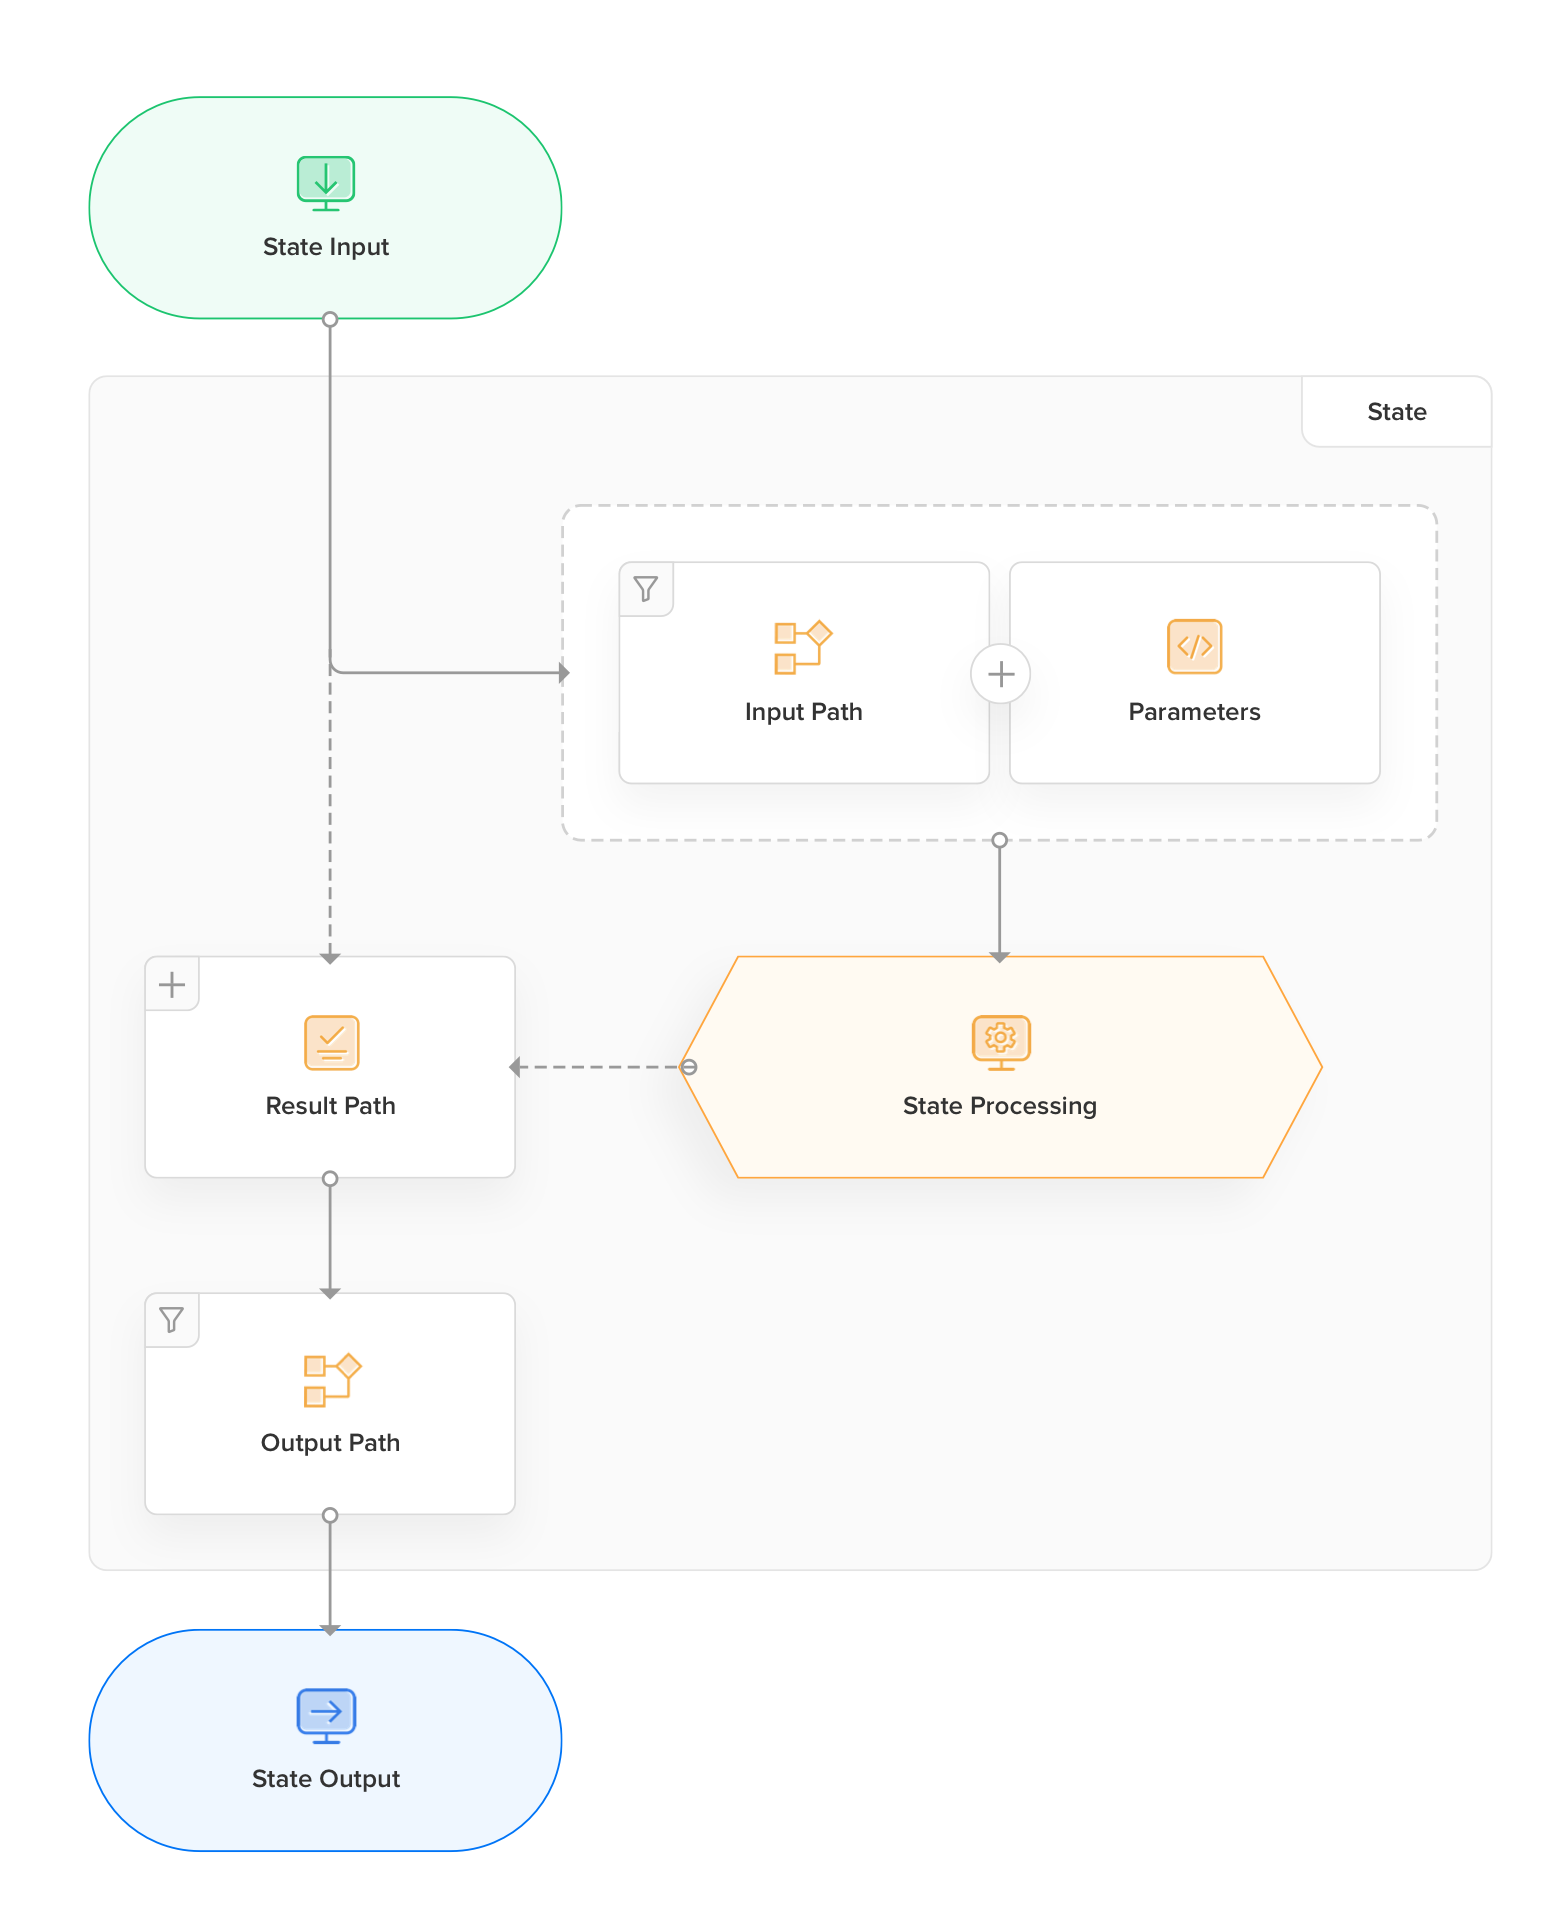Click the State Processing label

tap(1000, 1106)
